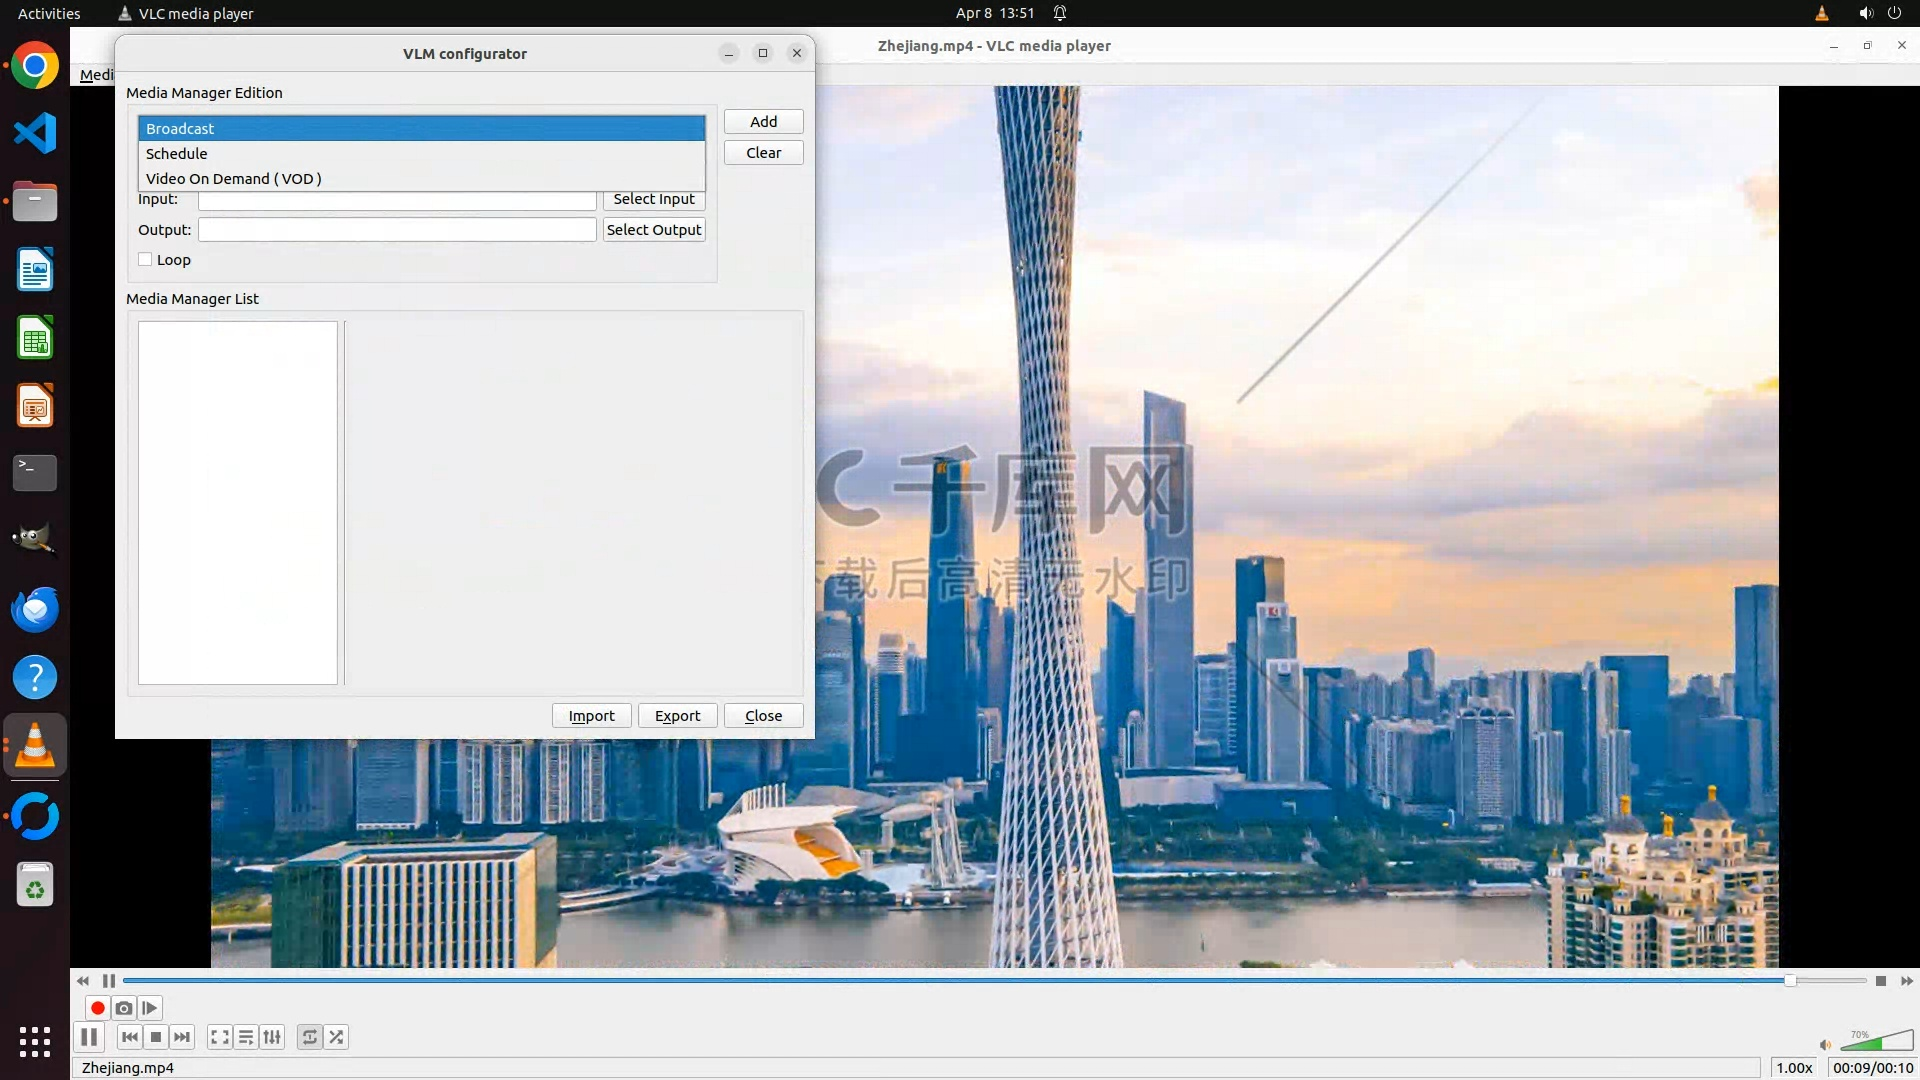
Task: Click the Select Output button
Action: click(x=654, y=230)
